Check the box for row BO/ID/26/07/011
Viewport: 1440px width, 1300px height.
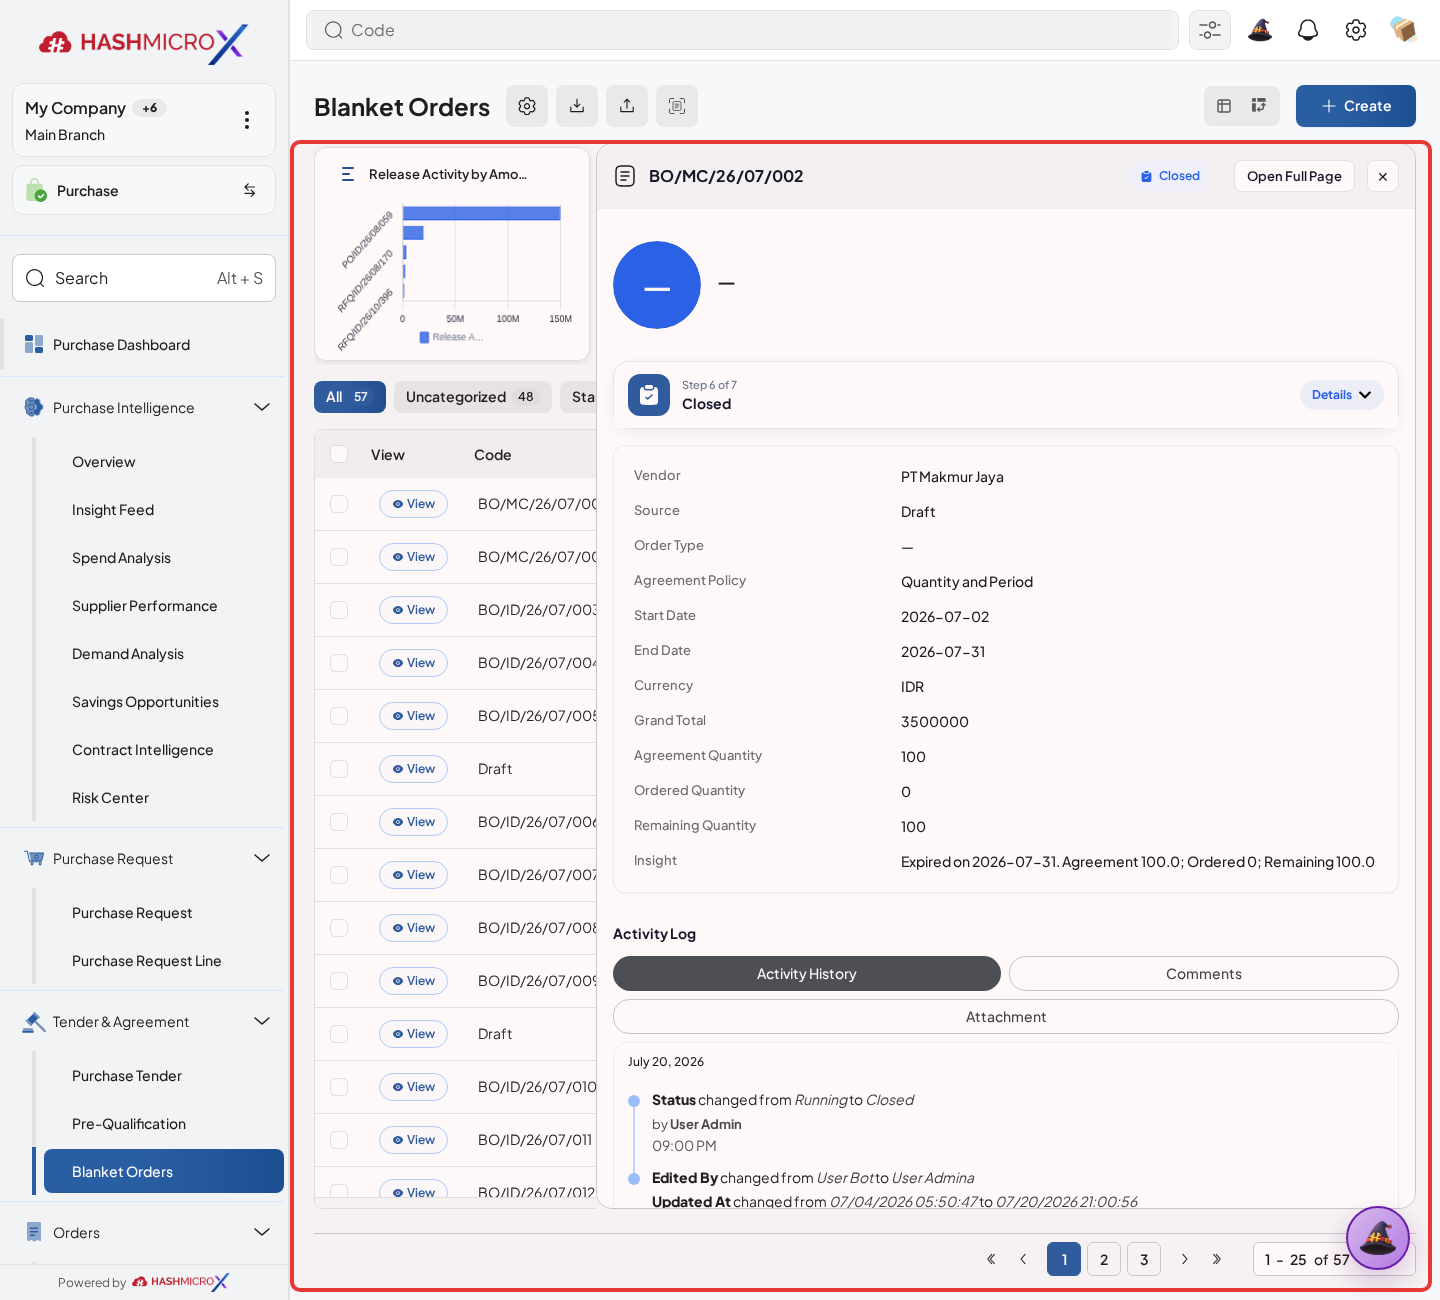(x=339, y=1140)
